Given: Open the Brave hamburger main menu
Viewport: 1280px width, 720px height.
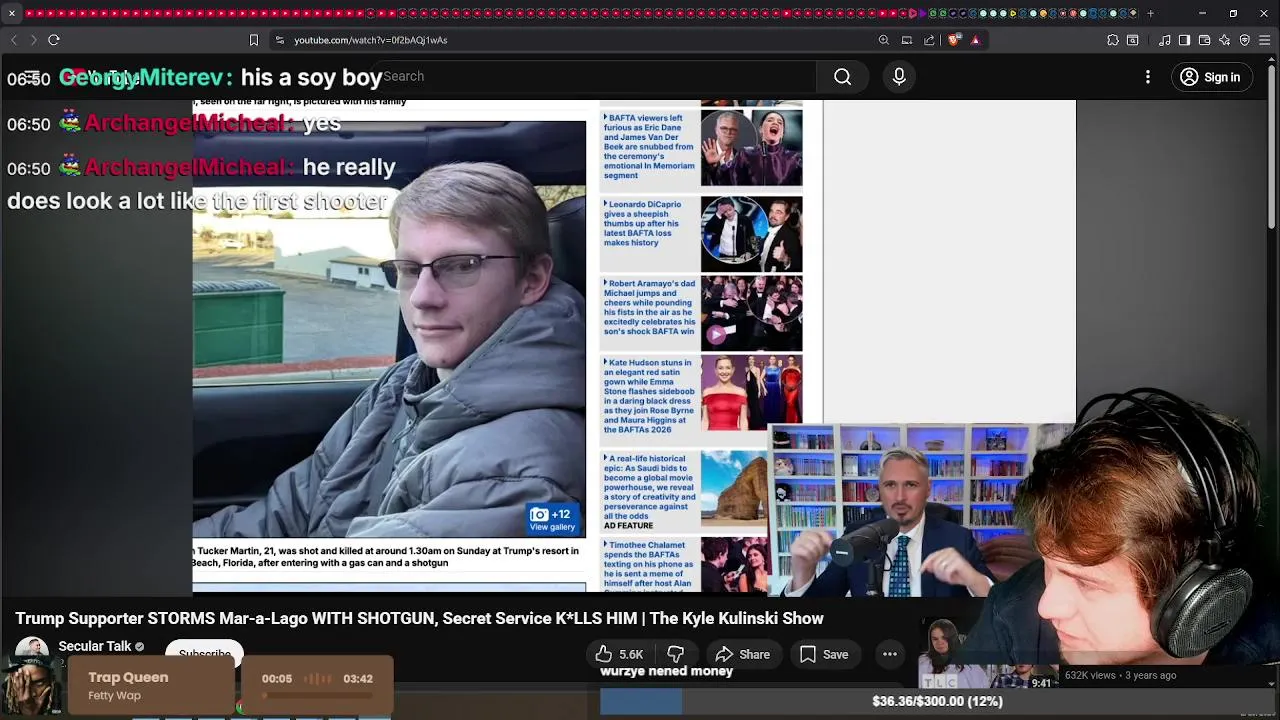Looking at the screenshot, I should pos(1265,40).
